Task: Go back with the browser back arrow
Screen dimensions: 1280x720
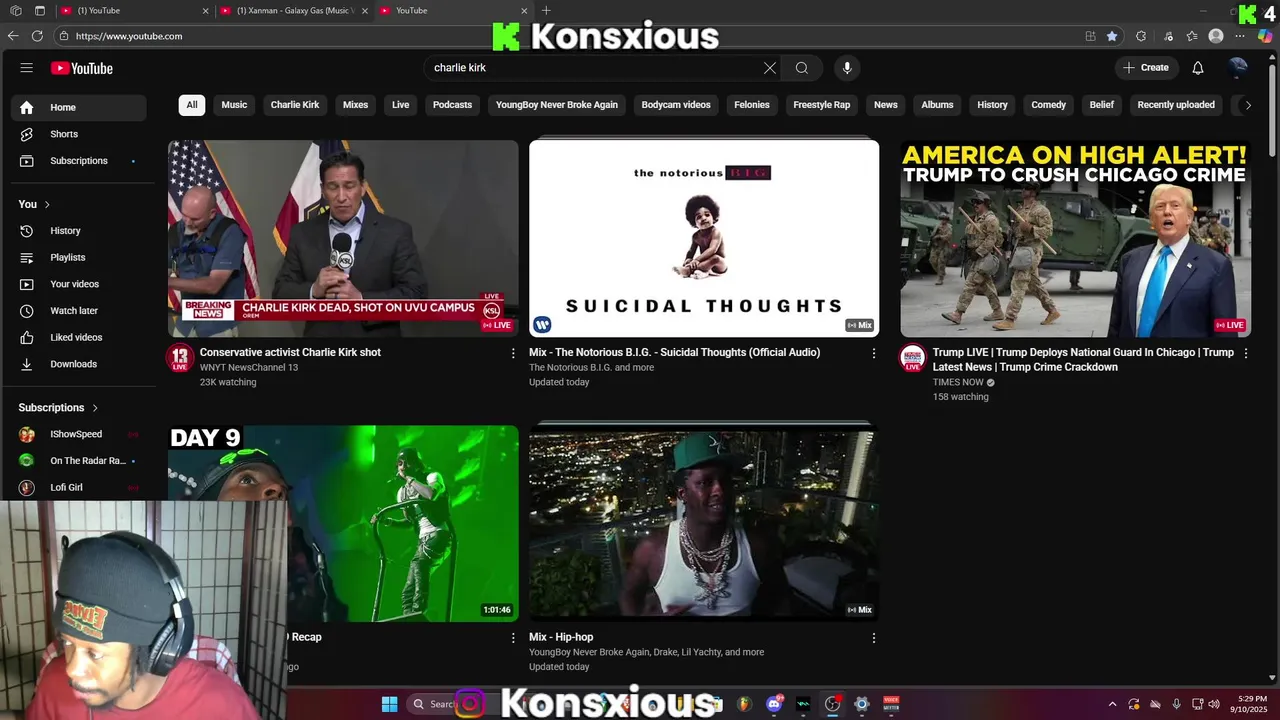Action: point(13,36)
